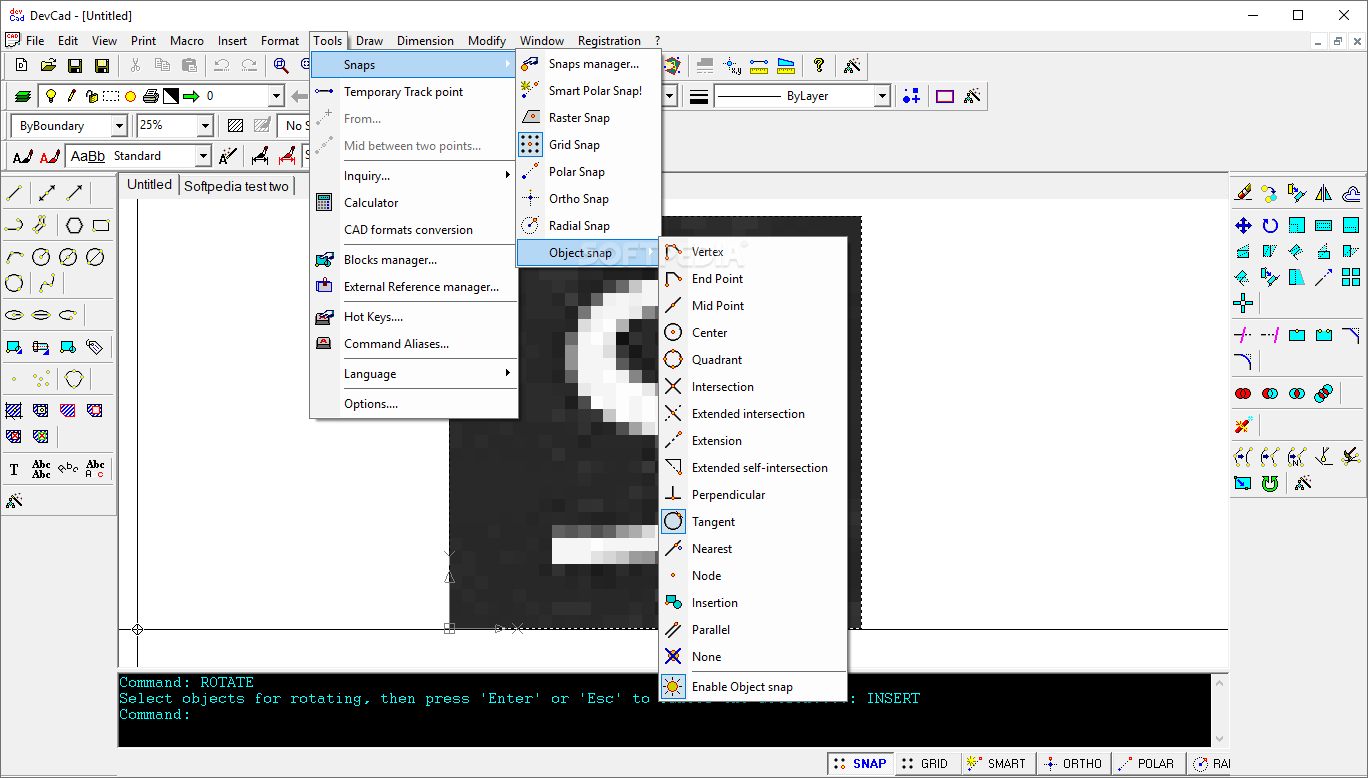The width and height of the screenshot is (1368, 778).
Task: Toggle ORTHO in the status bar
Action: point(1072,763)
